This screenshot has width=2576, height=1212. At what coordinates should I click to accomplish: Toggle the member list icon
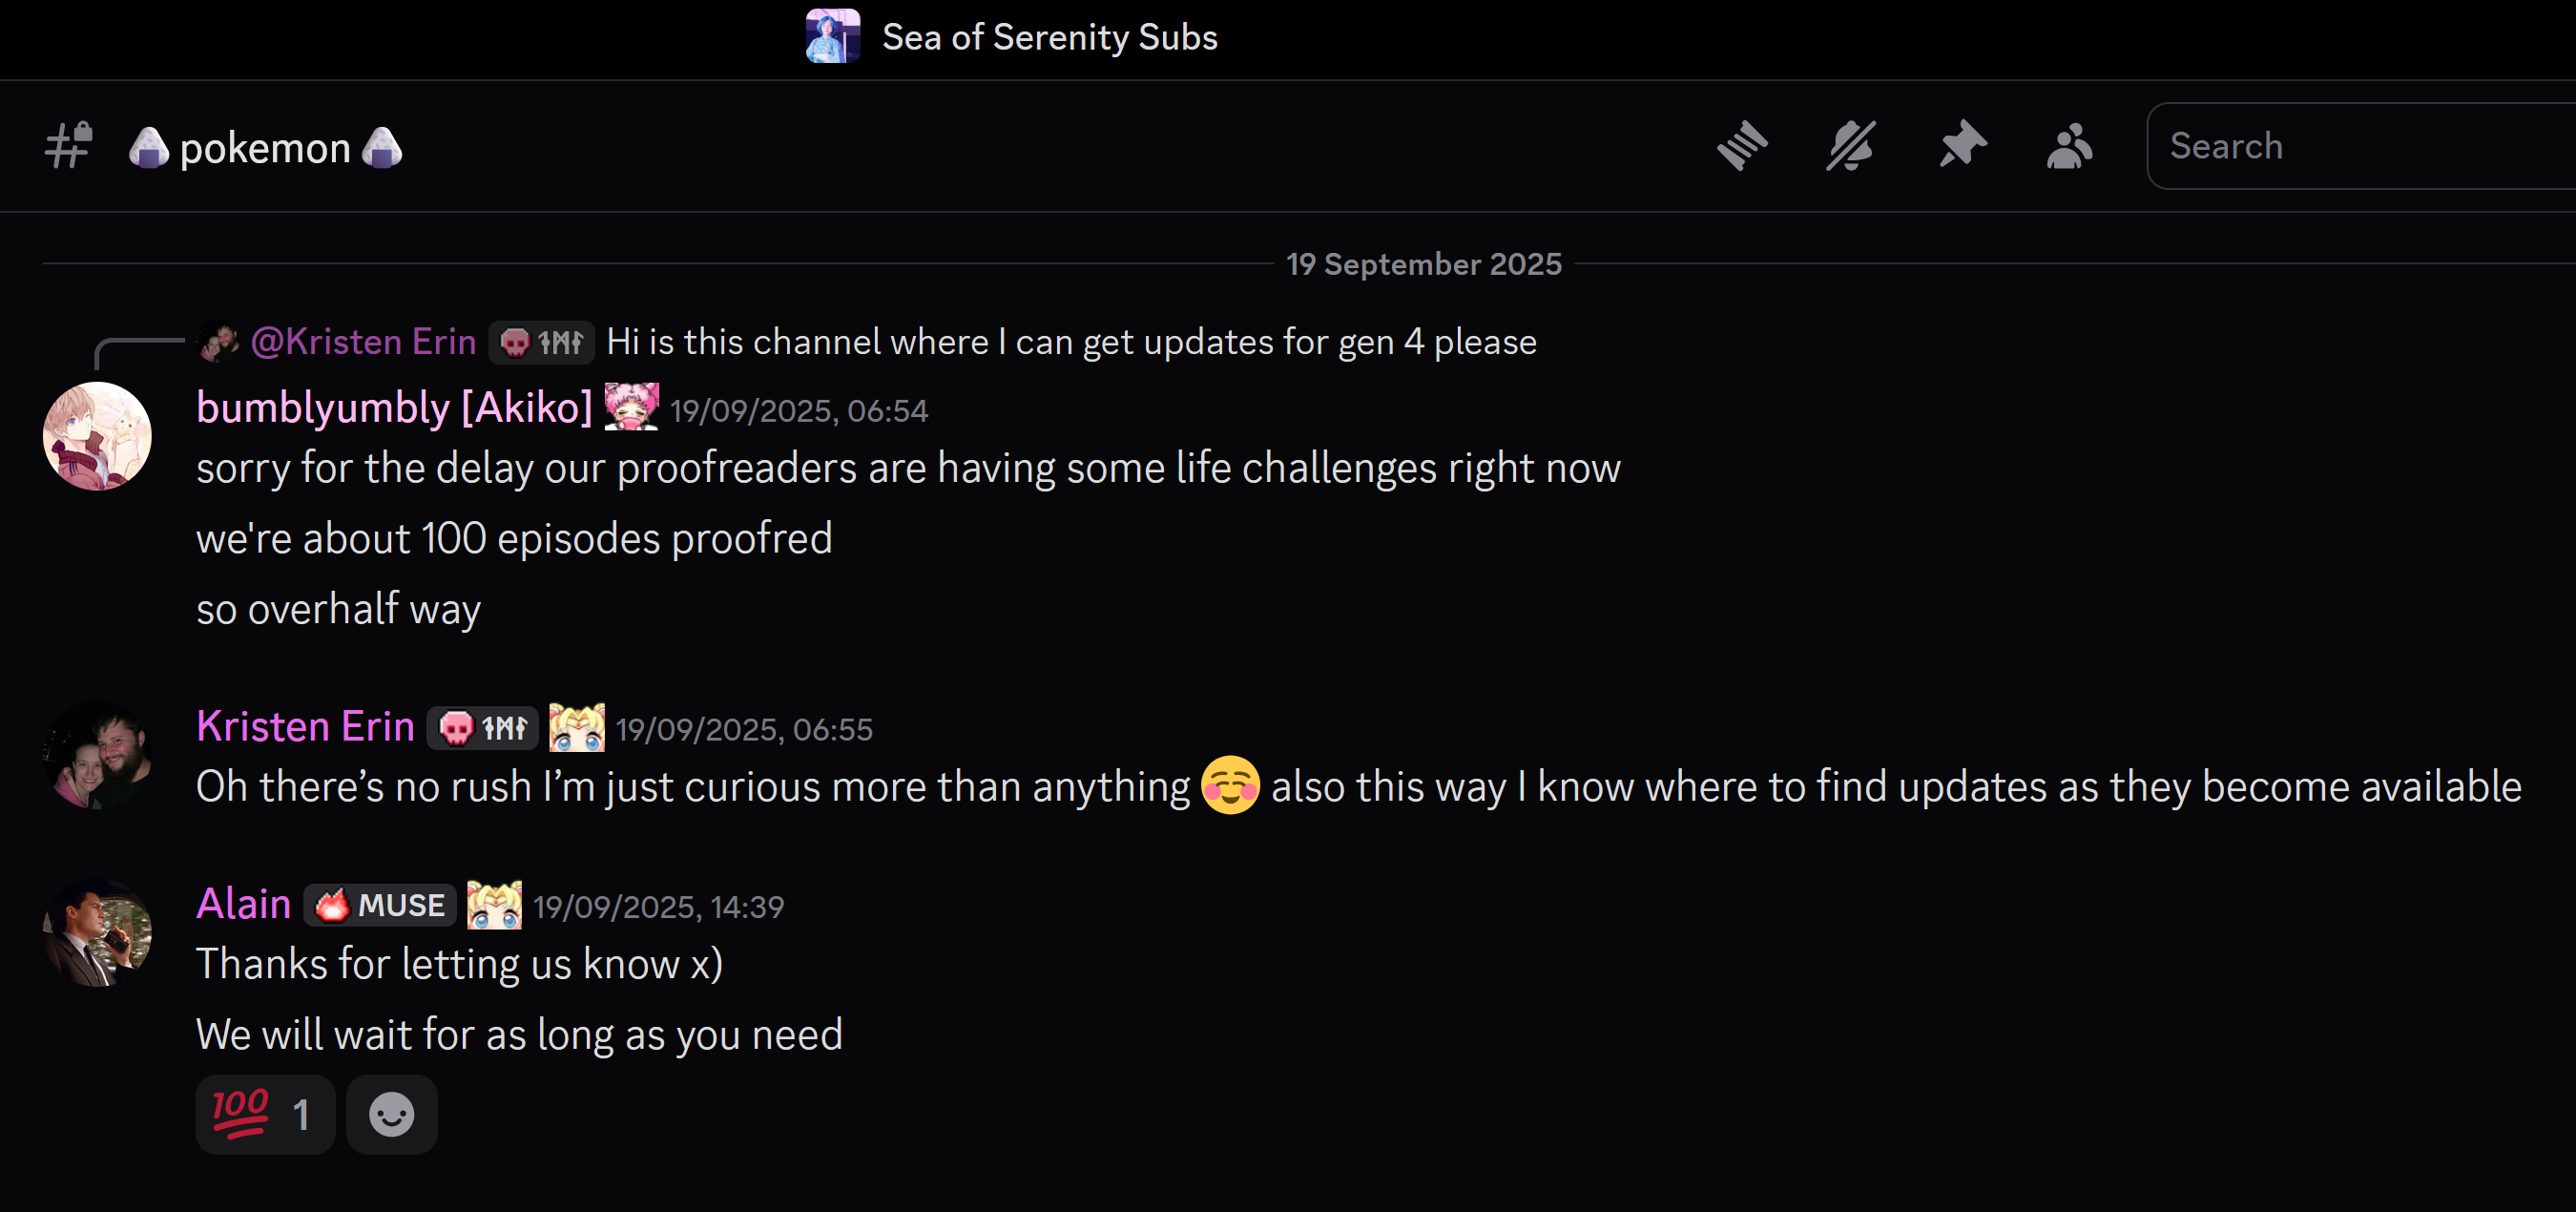point(2069,146)
